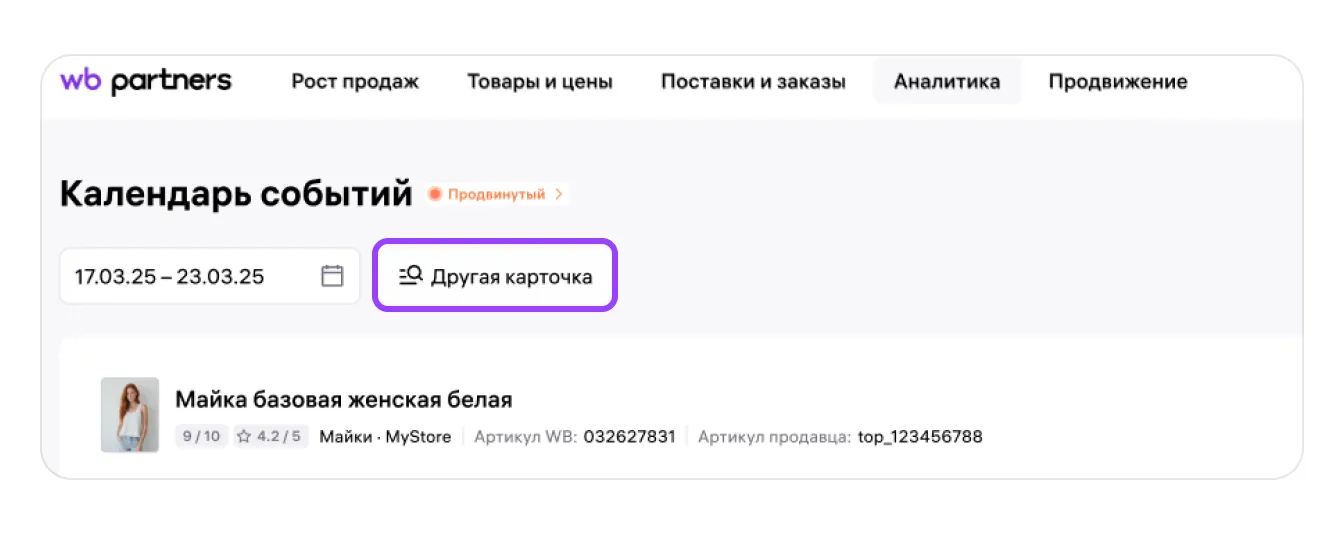
Task: Expand the Продвинутый chevron arrow
Action: tap(559, 194)
